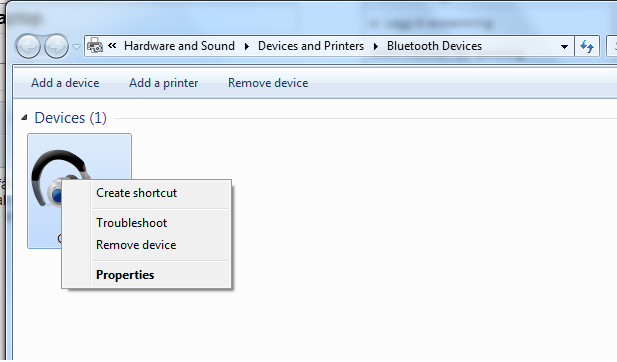The height and width of the screenshot is (362, 617).
Task: Open the recent pages dropdown arrow
Action: (x=76, y=47)
